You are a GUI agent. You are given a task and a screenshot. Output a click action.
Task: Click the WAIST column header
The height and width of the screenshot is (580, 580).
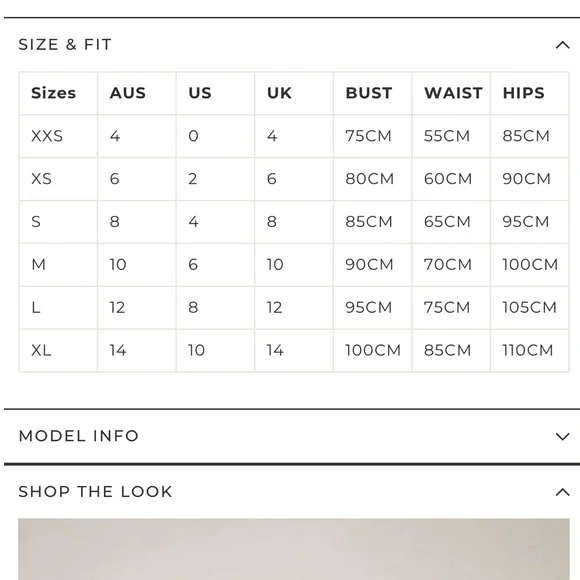coord(453,93)
